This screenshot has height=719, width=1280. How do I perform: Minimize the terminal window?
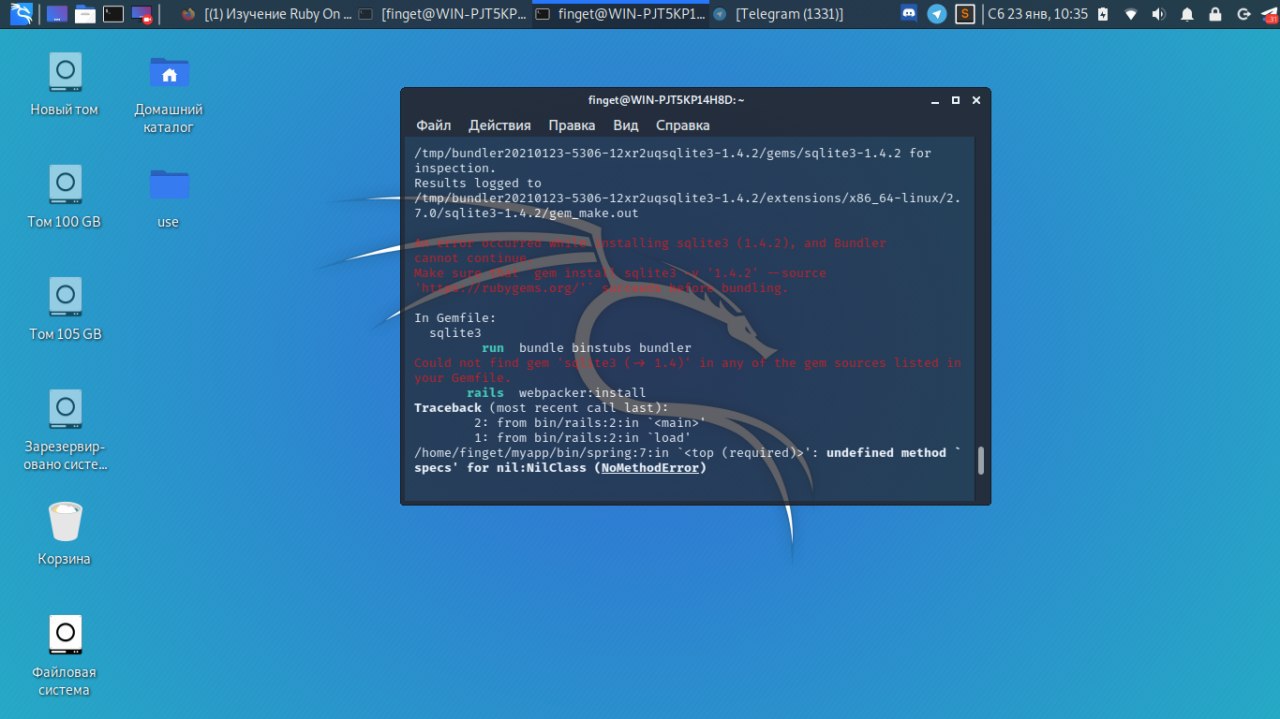point(935,100)
